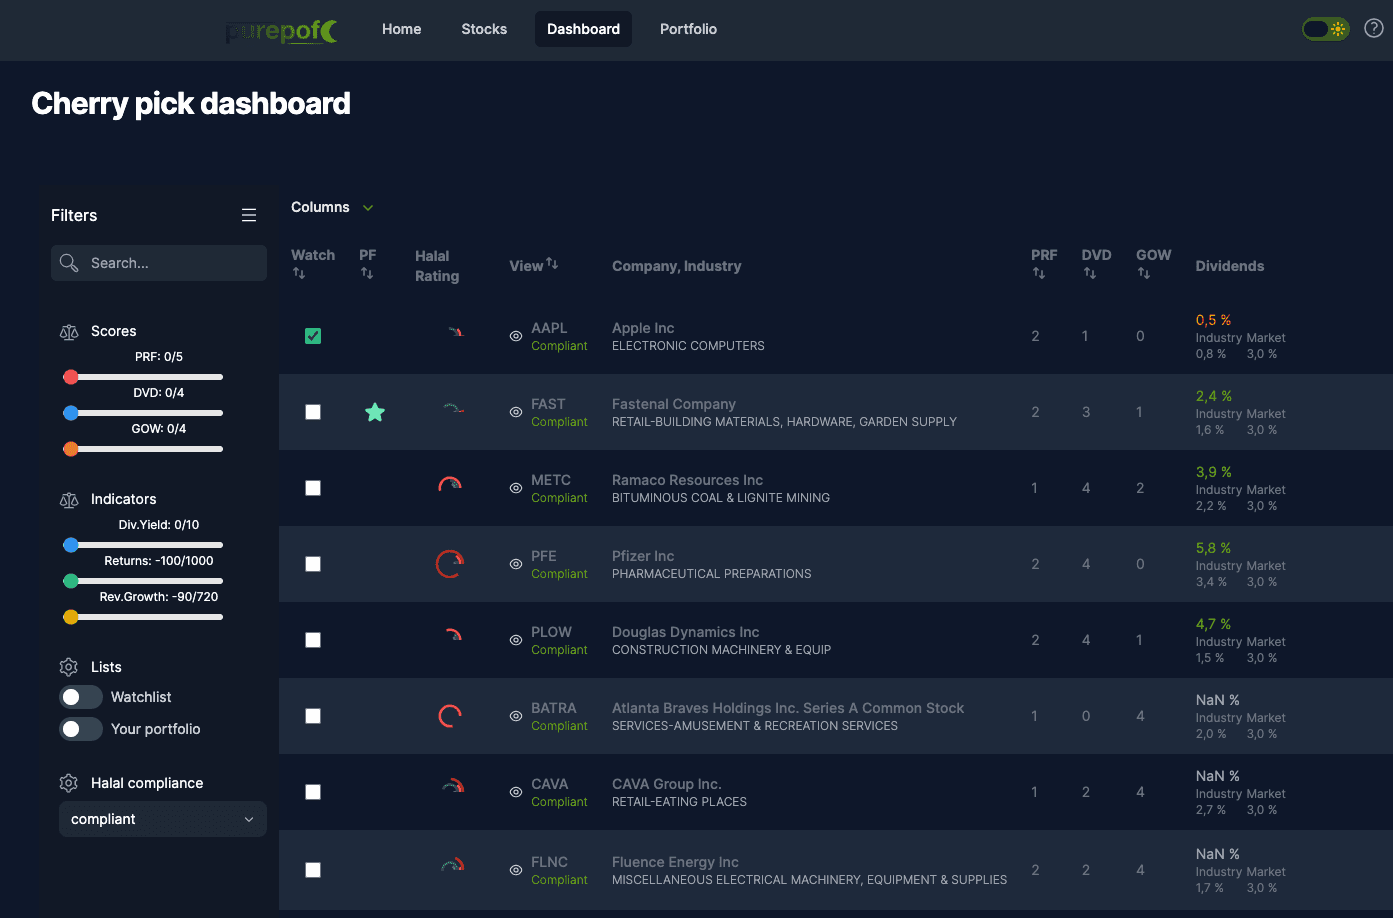Click FLNC halal rating gauge
This screenshot has height=918, width=1393.
tap(453, 864)
